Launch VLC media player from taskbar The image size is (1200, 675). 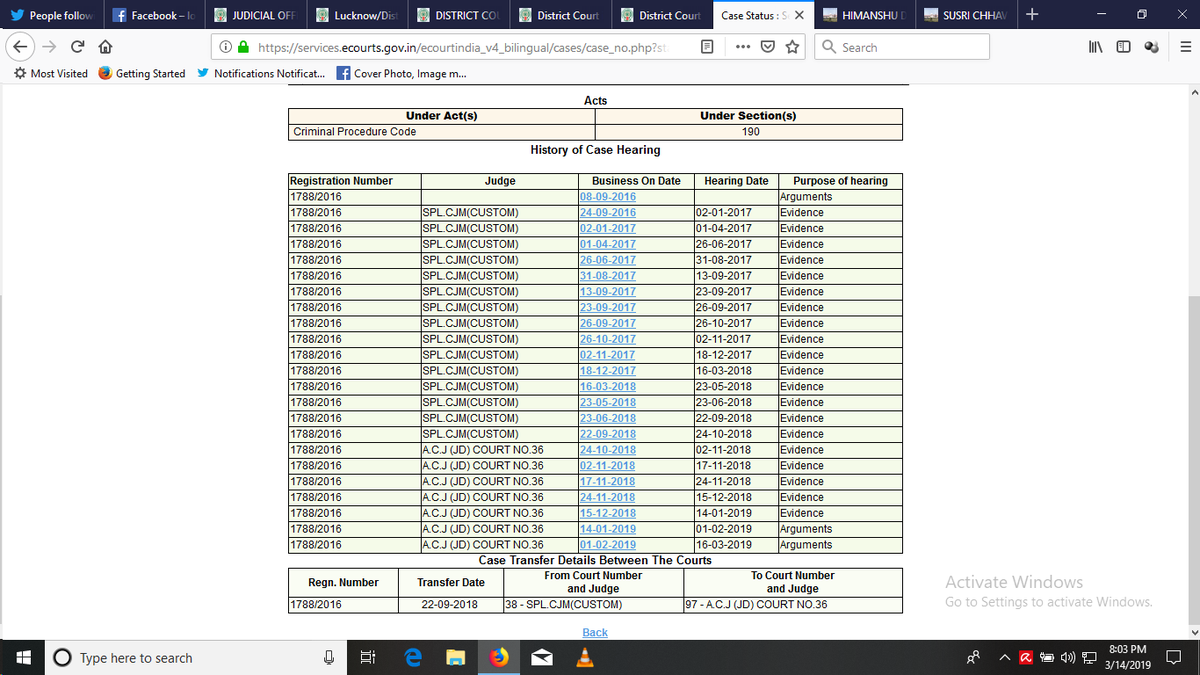click(x=584, y=658)
